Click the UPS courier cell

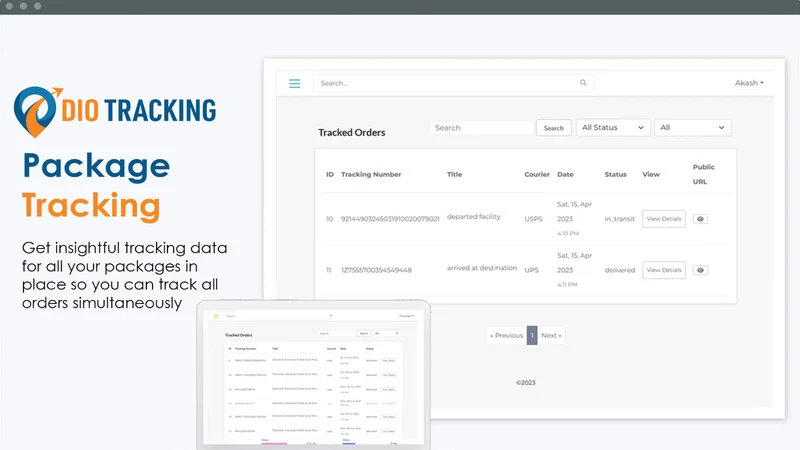(532, 270)
